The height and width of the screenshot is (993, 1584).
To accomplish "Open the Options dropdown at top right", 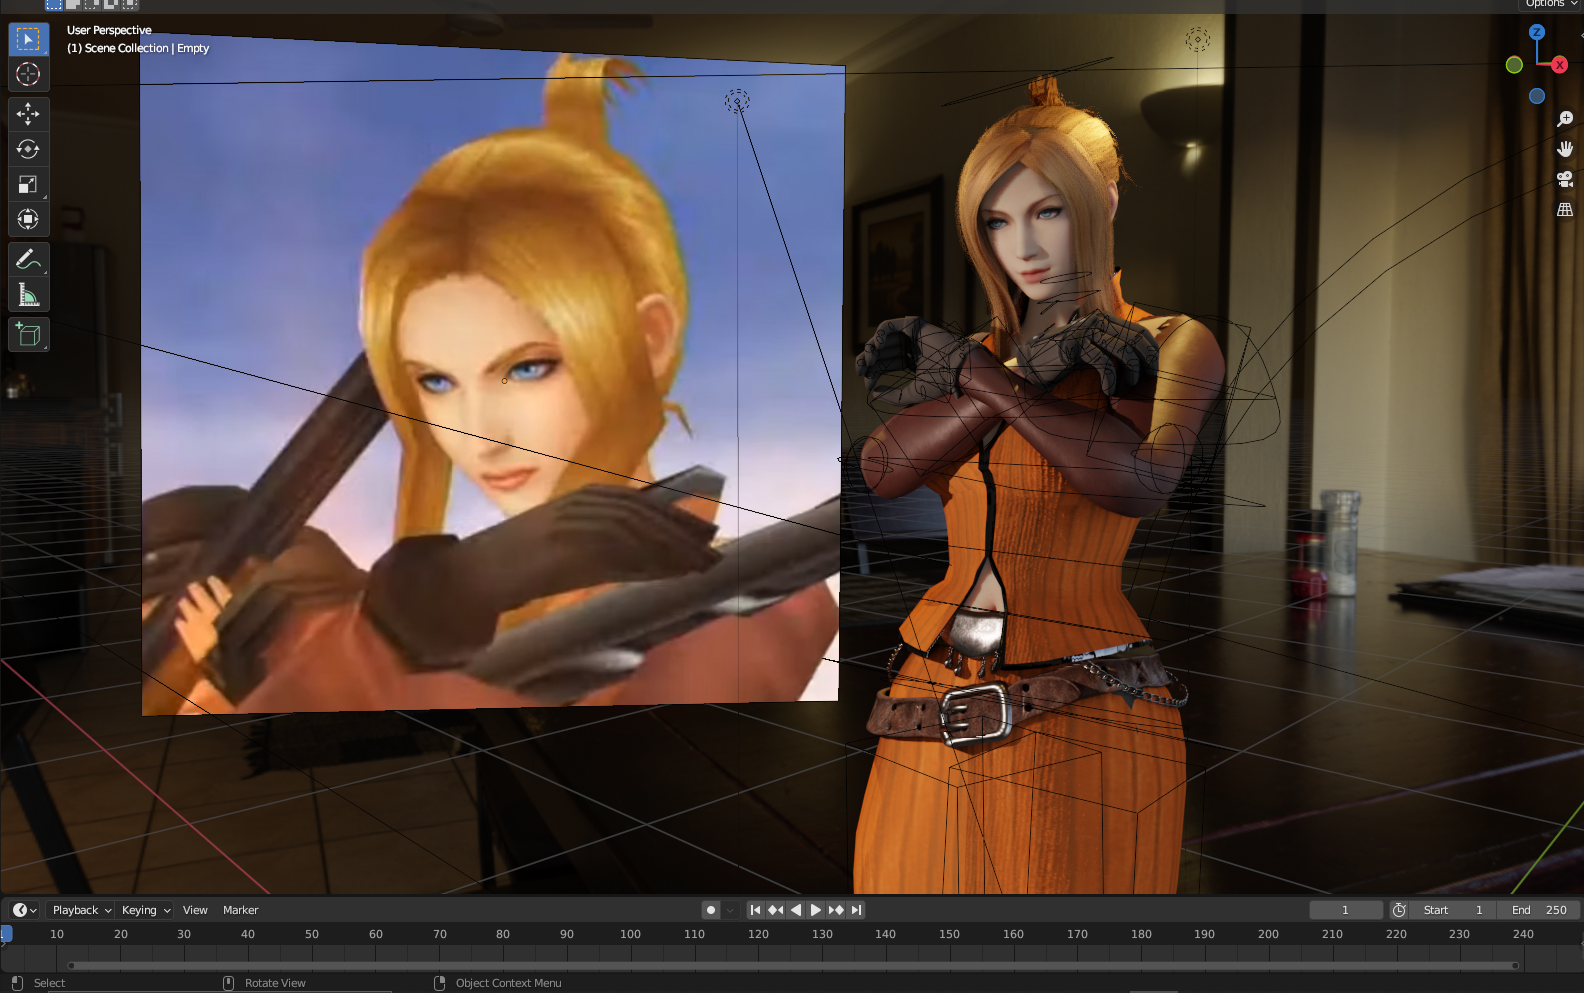I will click(x=1550, y=4).
